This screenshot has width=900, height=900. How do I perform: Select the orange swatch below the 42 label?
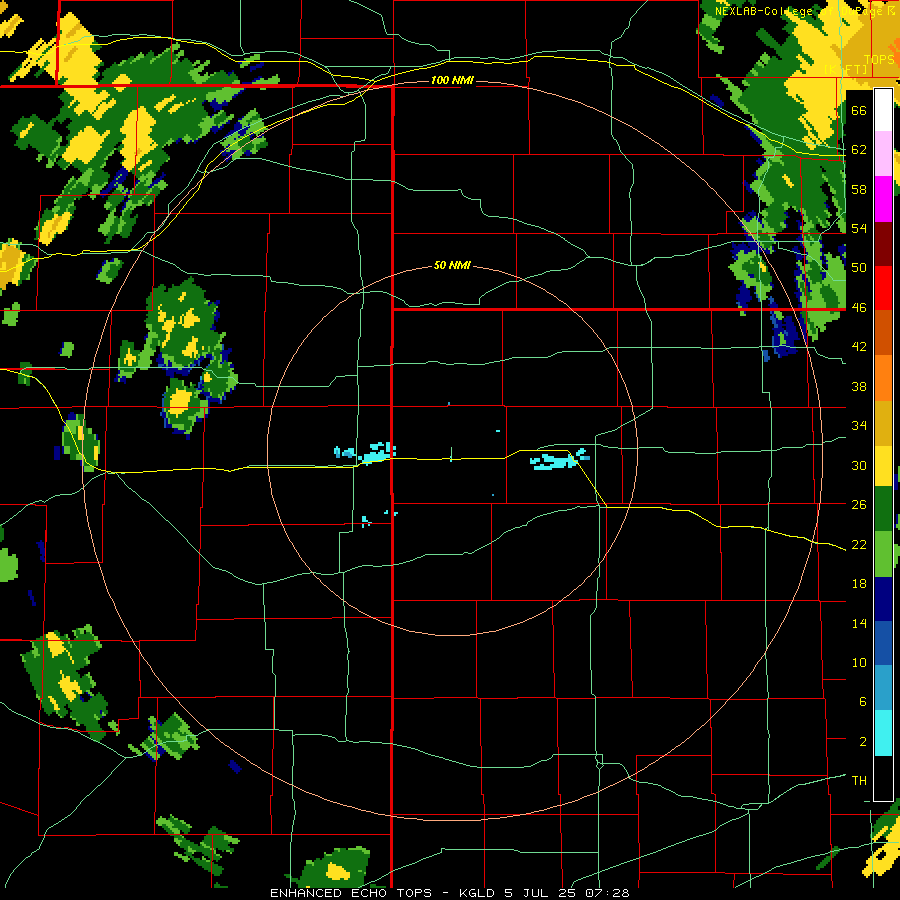coord(883,378)
